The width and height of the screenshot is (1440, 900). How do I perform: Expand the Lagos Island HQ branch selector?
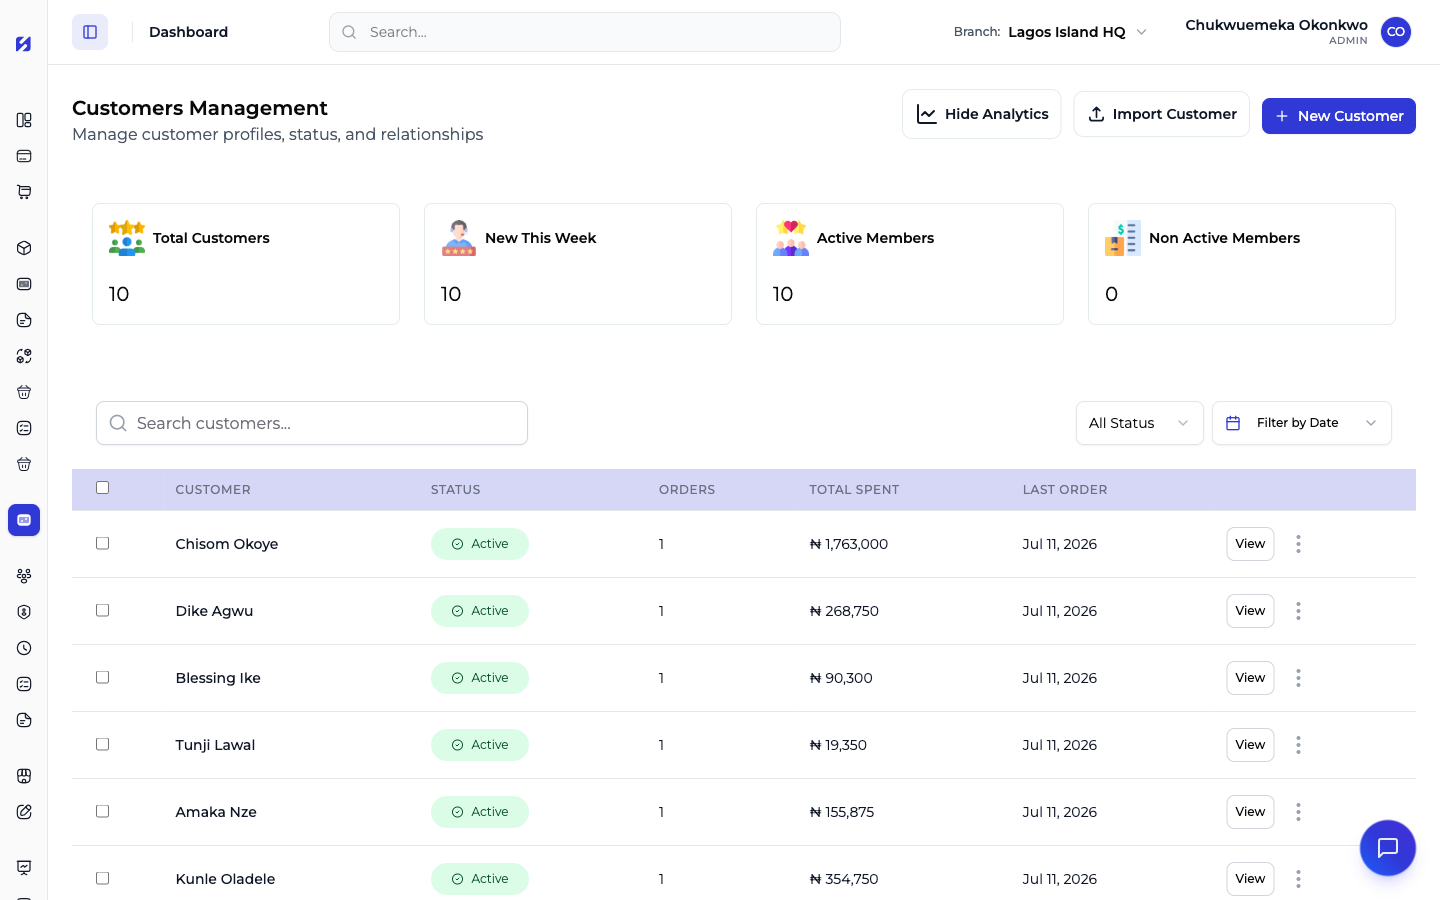pyautogui.click(x=1076, y=32)
